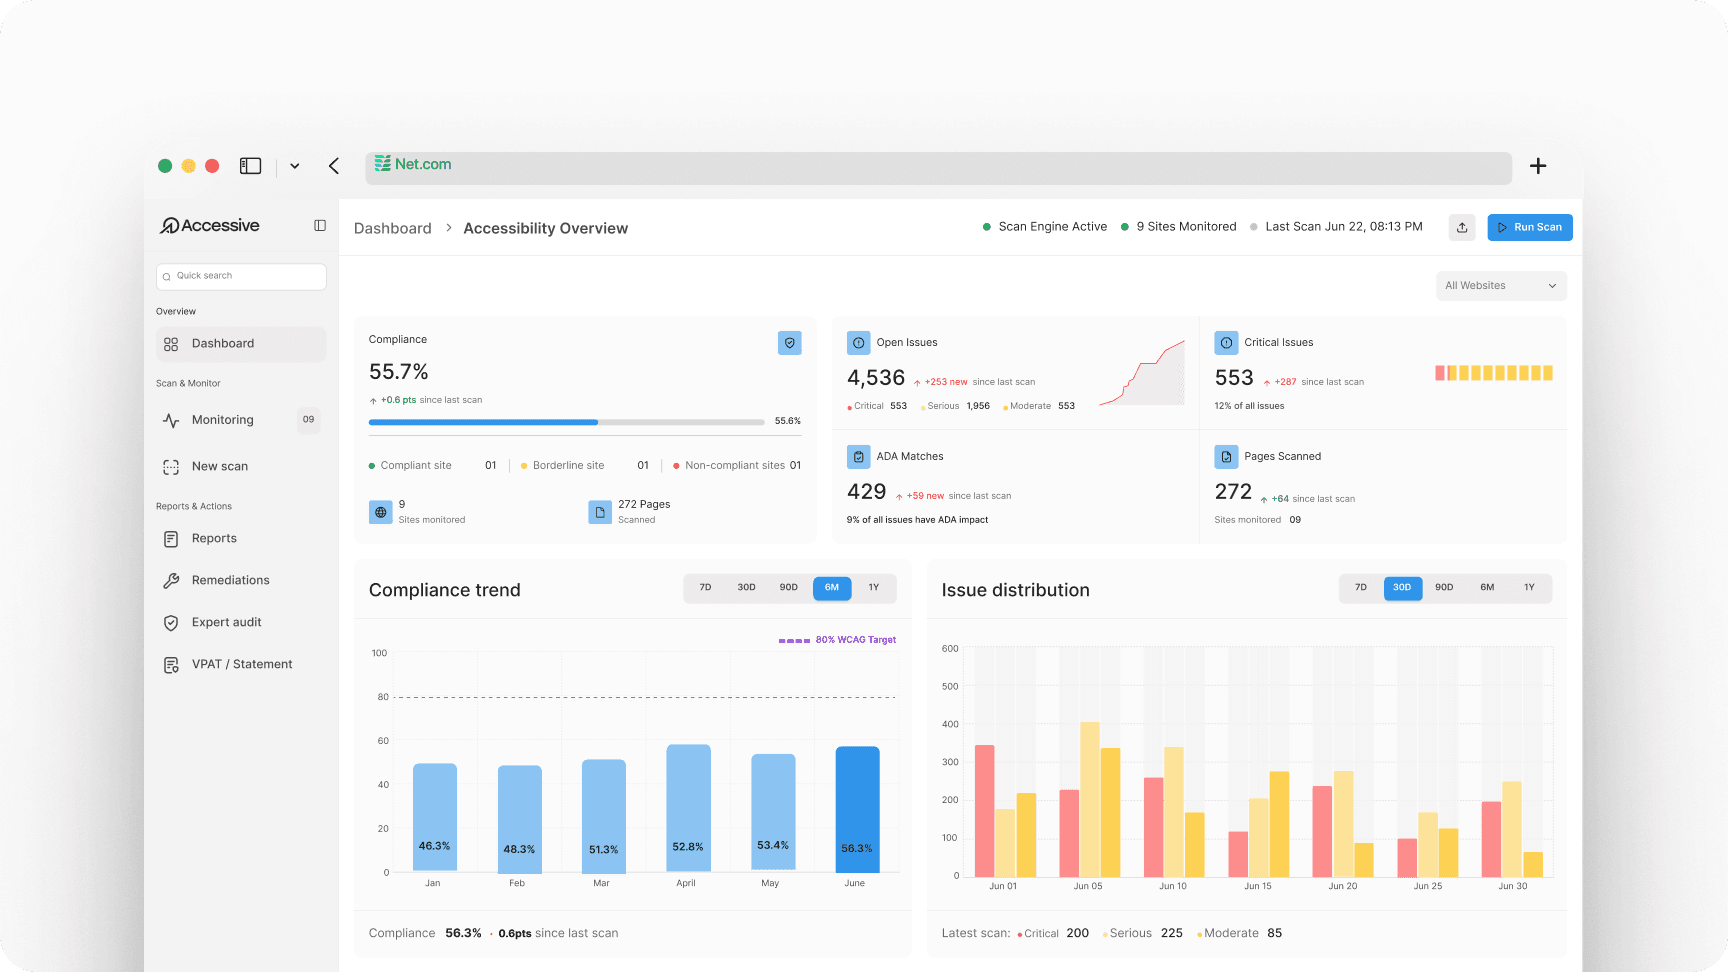Select 7D in Issue distribution
Viewport: 1728px width, 972px height.
tap(1361, 588)
